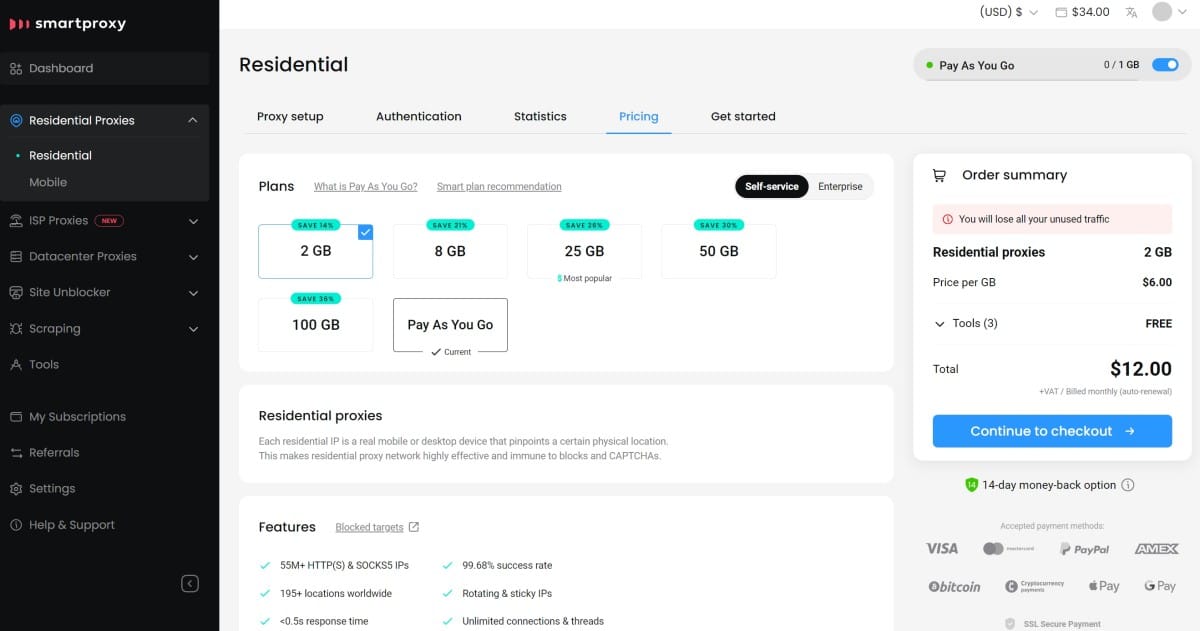Click the Help & Support icon

[x=16, y=524]
